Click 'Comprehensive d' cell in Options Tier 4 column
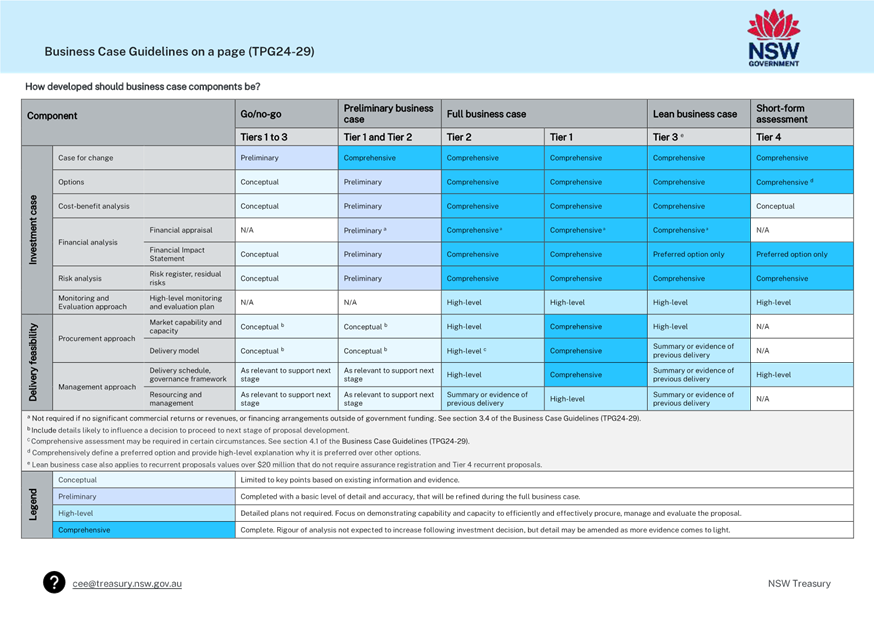 [802, 182]
